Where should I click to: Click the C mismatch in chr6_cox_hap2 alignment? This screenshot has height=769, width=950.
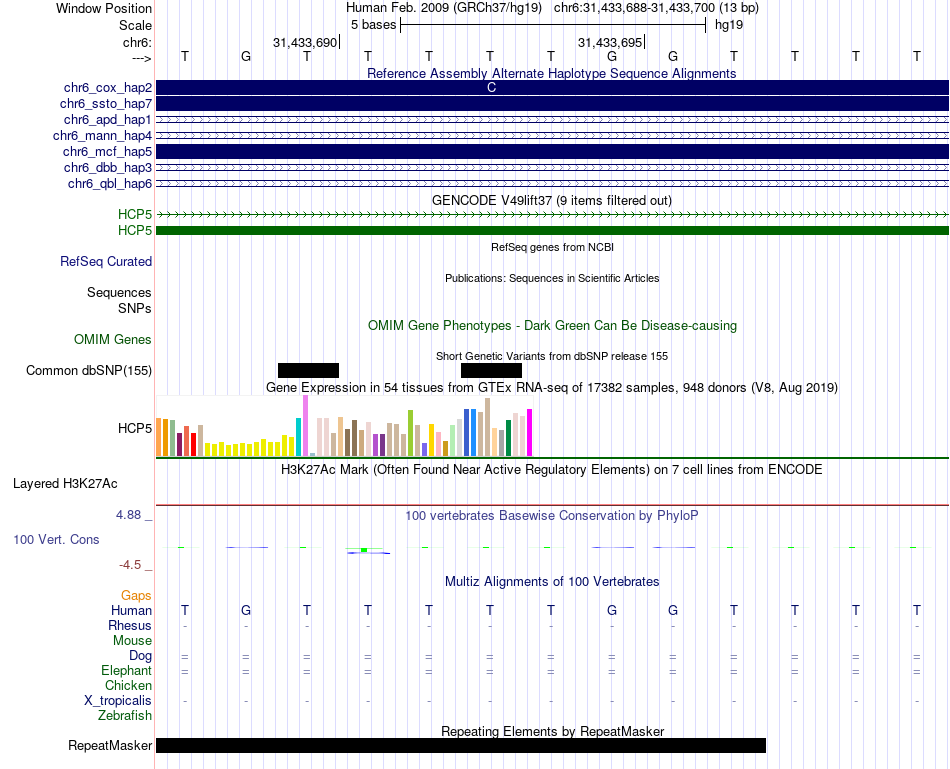(x=491, y=88)
